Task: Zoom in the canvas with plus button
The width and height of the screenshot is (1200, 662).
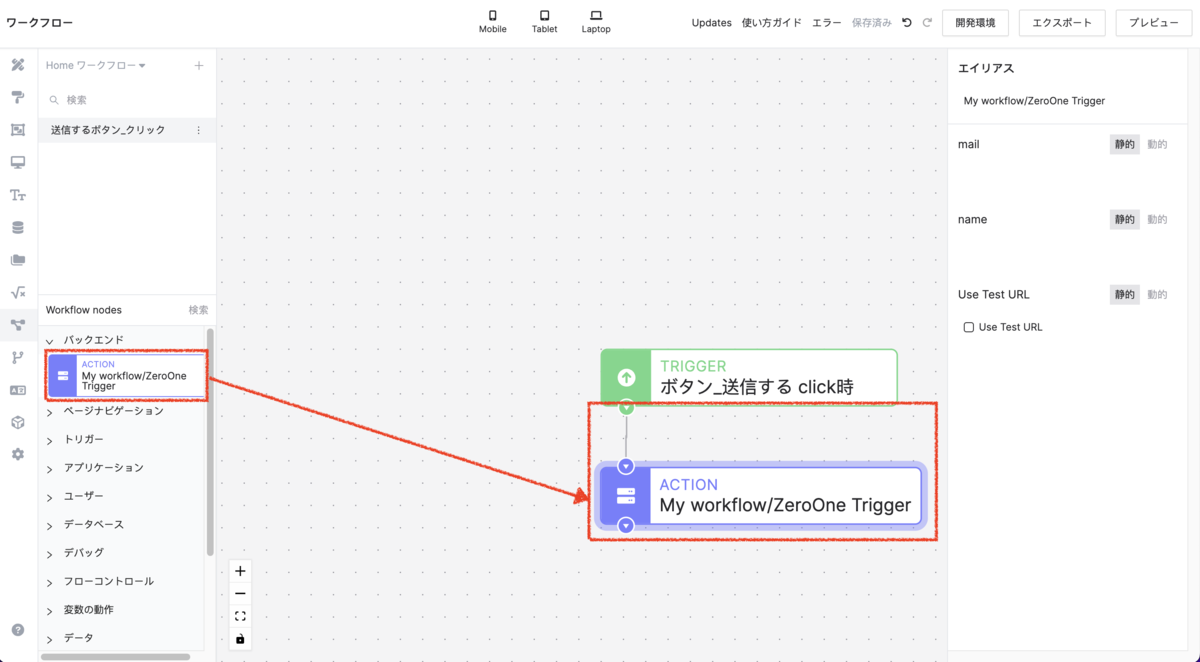Action: 240,571
